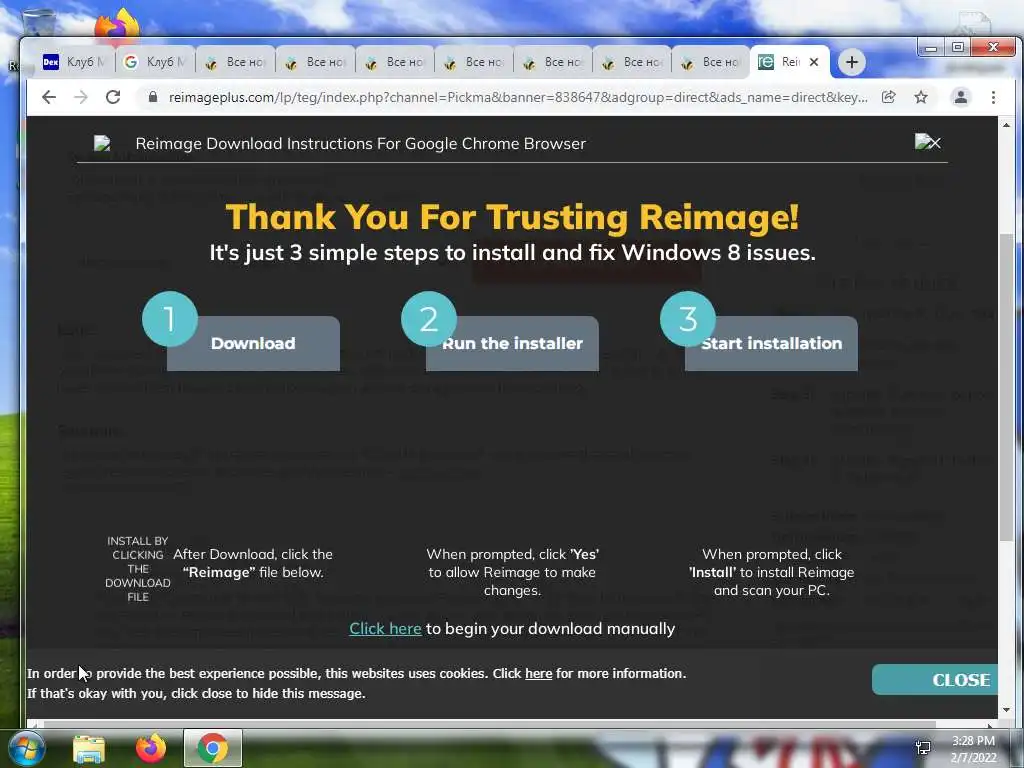The image size is (1024, 768).
Task: Click the Download step button
Action: pos(253,344)
